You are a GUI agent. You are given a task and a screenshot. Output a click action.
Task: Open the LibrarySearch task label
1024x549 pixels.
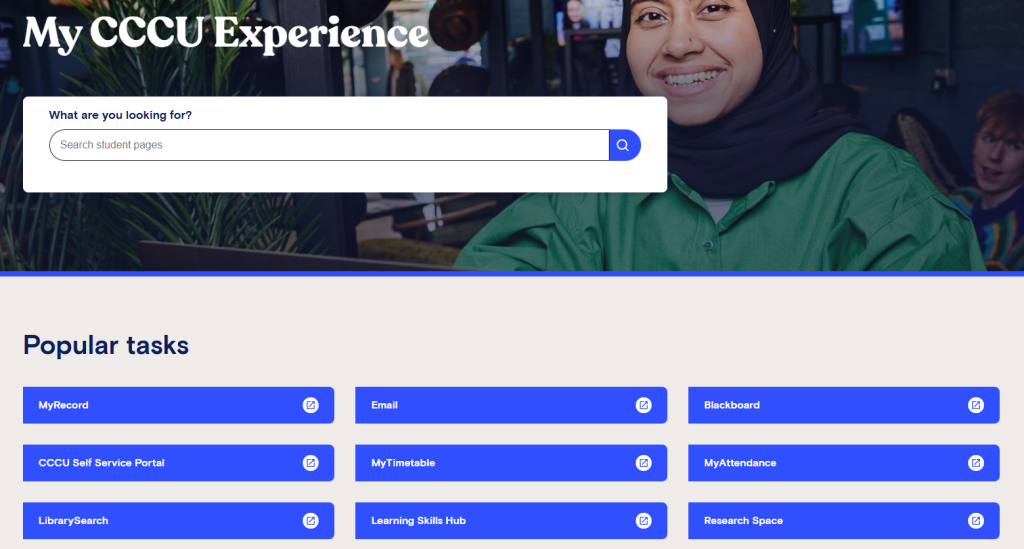tap(73, 521)
